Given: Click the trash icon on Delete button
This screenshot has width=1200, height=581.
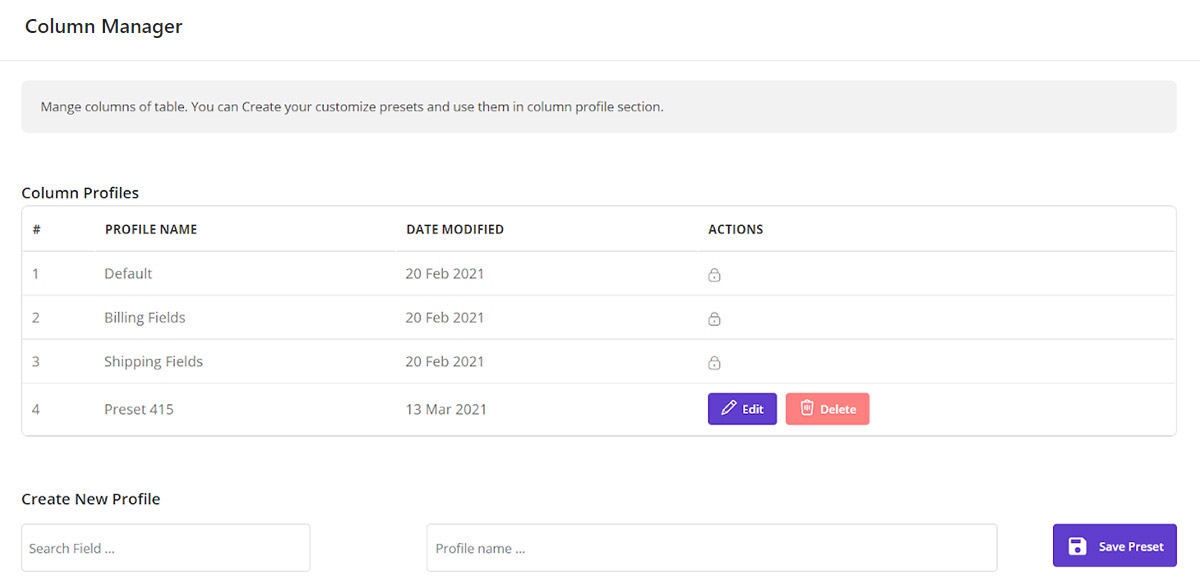Looking at the screenshot, I should [807, 408].
